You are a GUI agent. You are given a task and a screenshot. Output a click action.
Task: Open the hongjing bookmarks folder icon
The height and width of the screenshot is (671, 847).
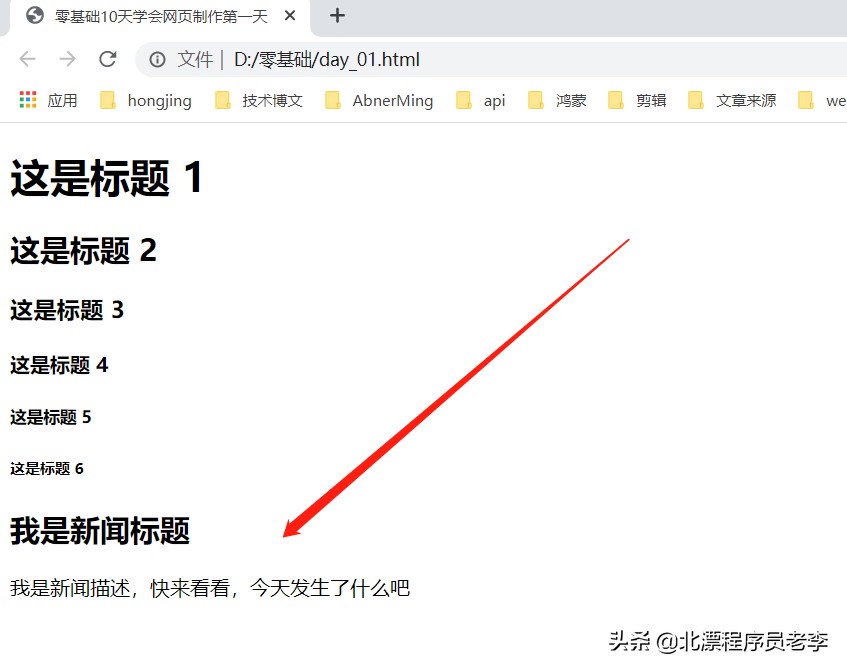tap(107, 100)
